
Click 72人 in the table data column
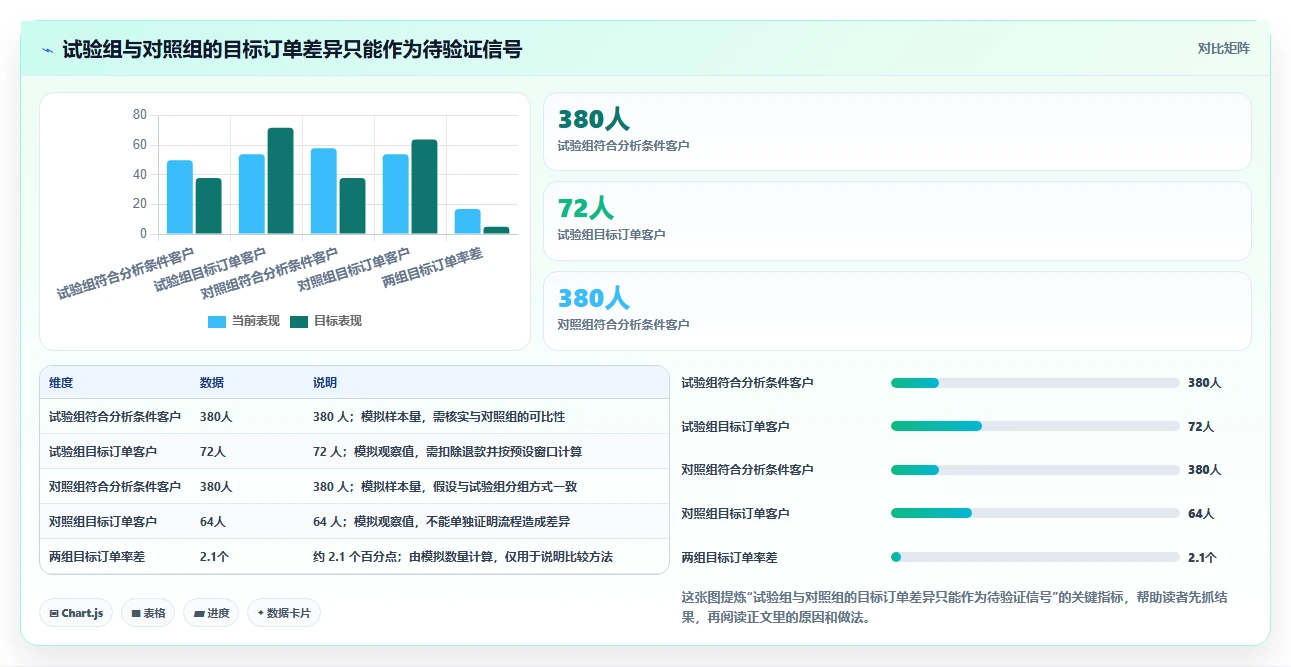213,452
